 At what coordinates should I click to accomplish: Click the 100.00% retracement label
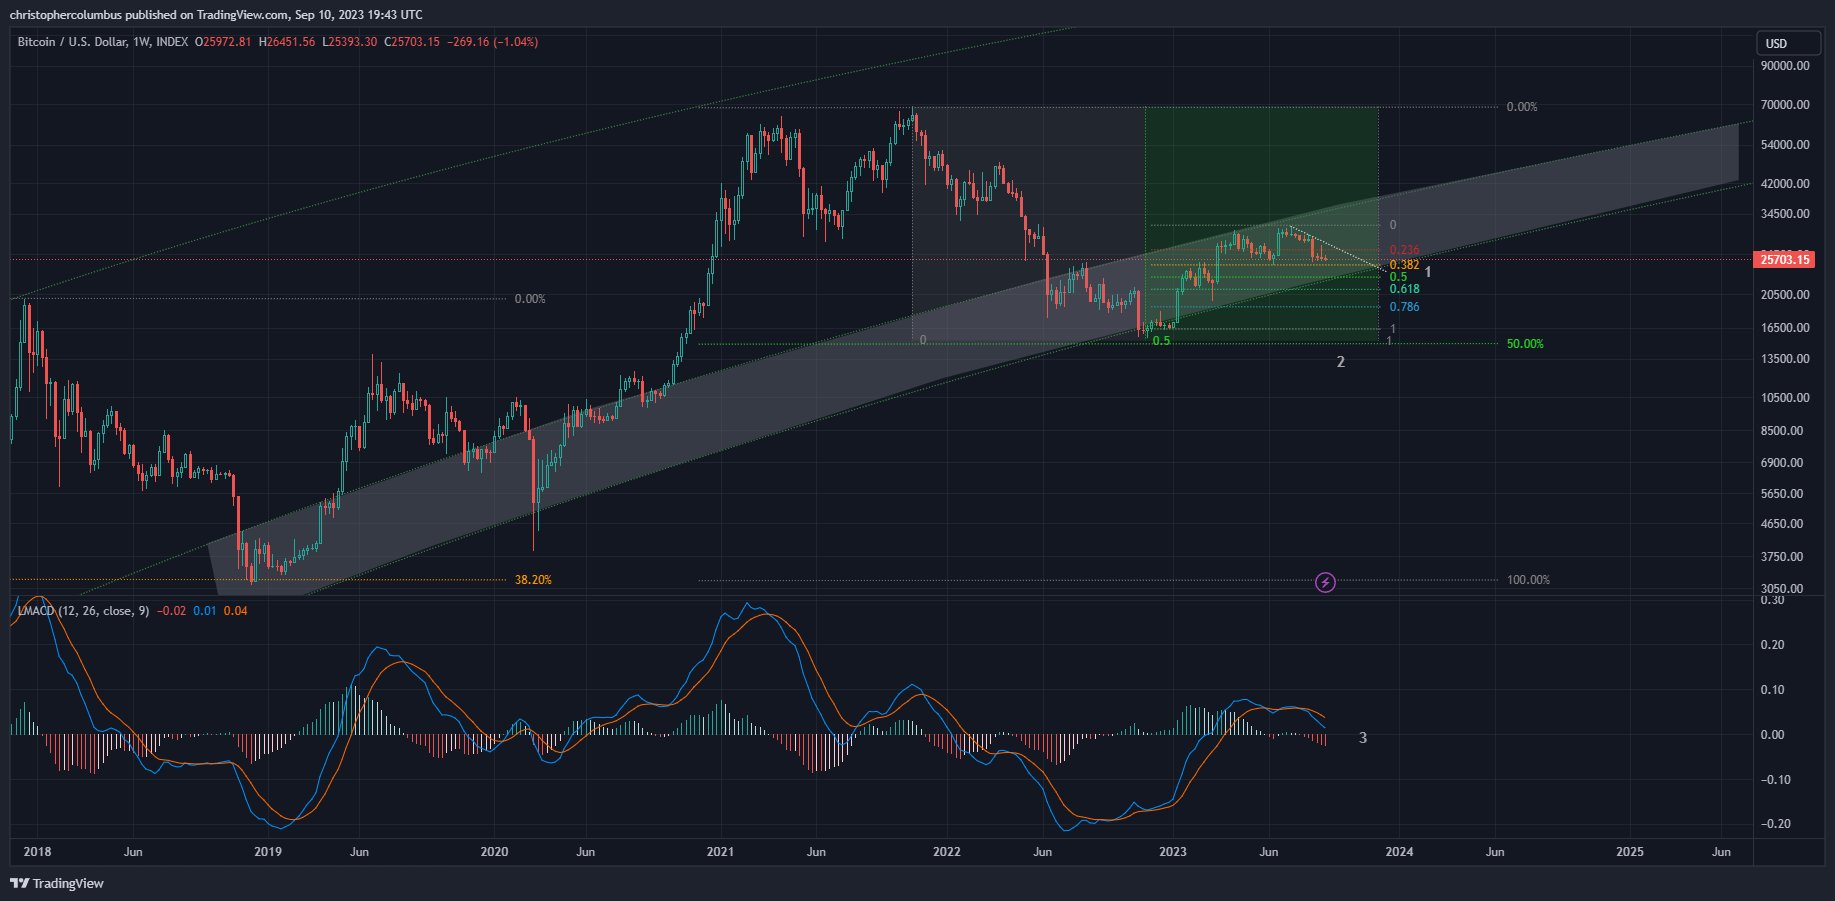coord(1528,580)
